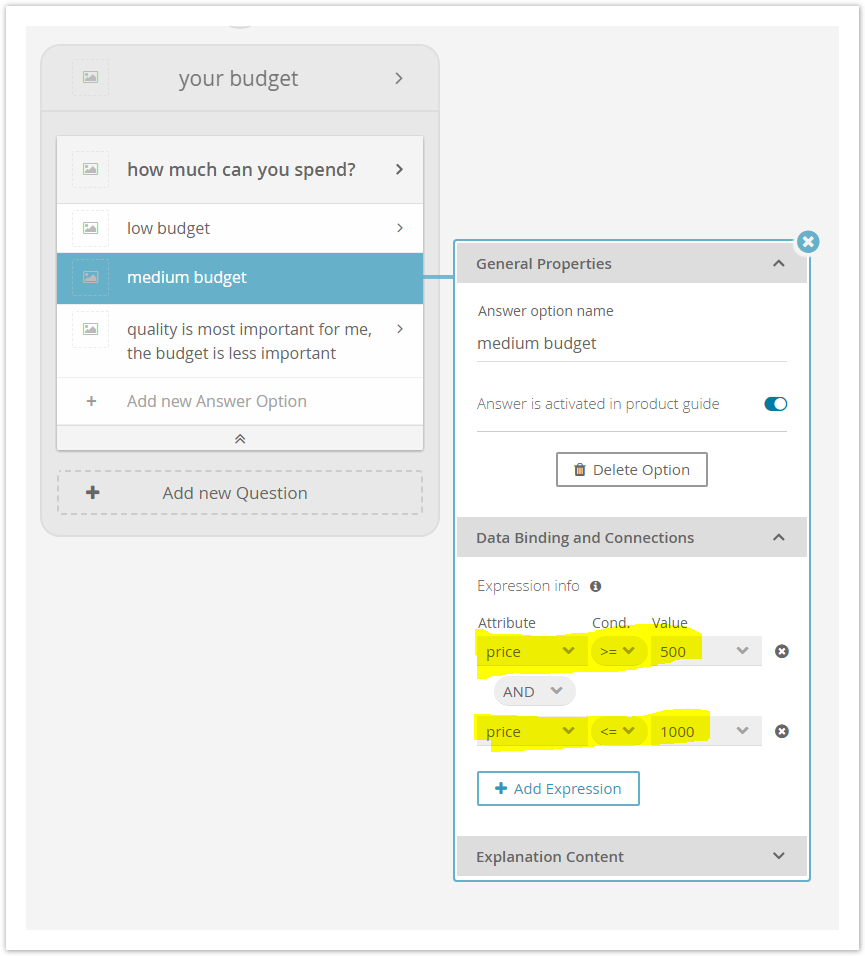Select the low budget answer option
This screenshot has height=956, width=865.
coord(240,228)
